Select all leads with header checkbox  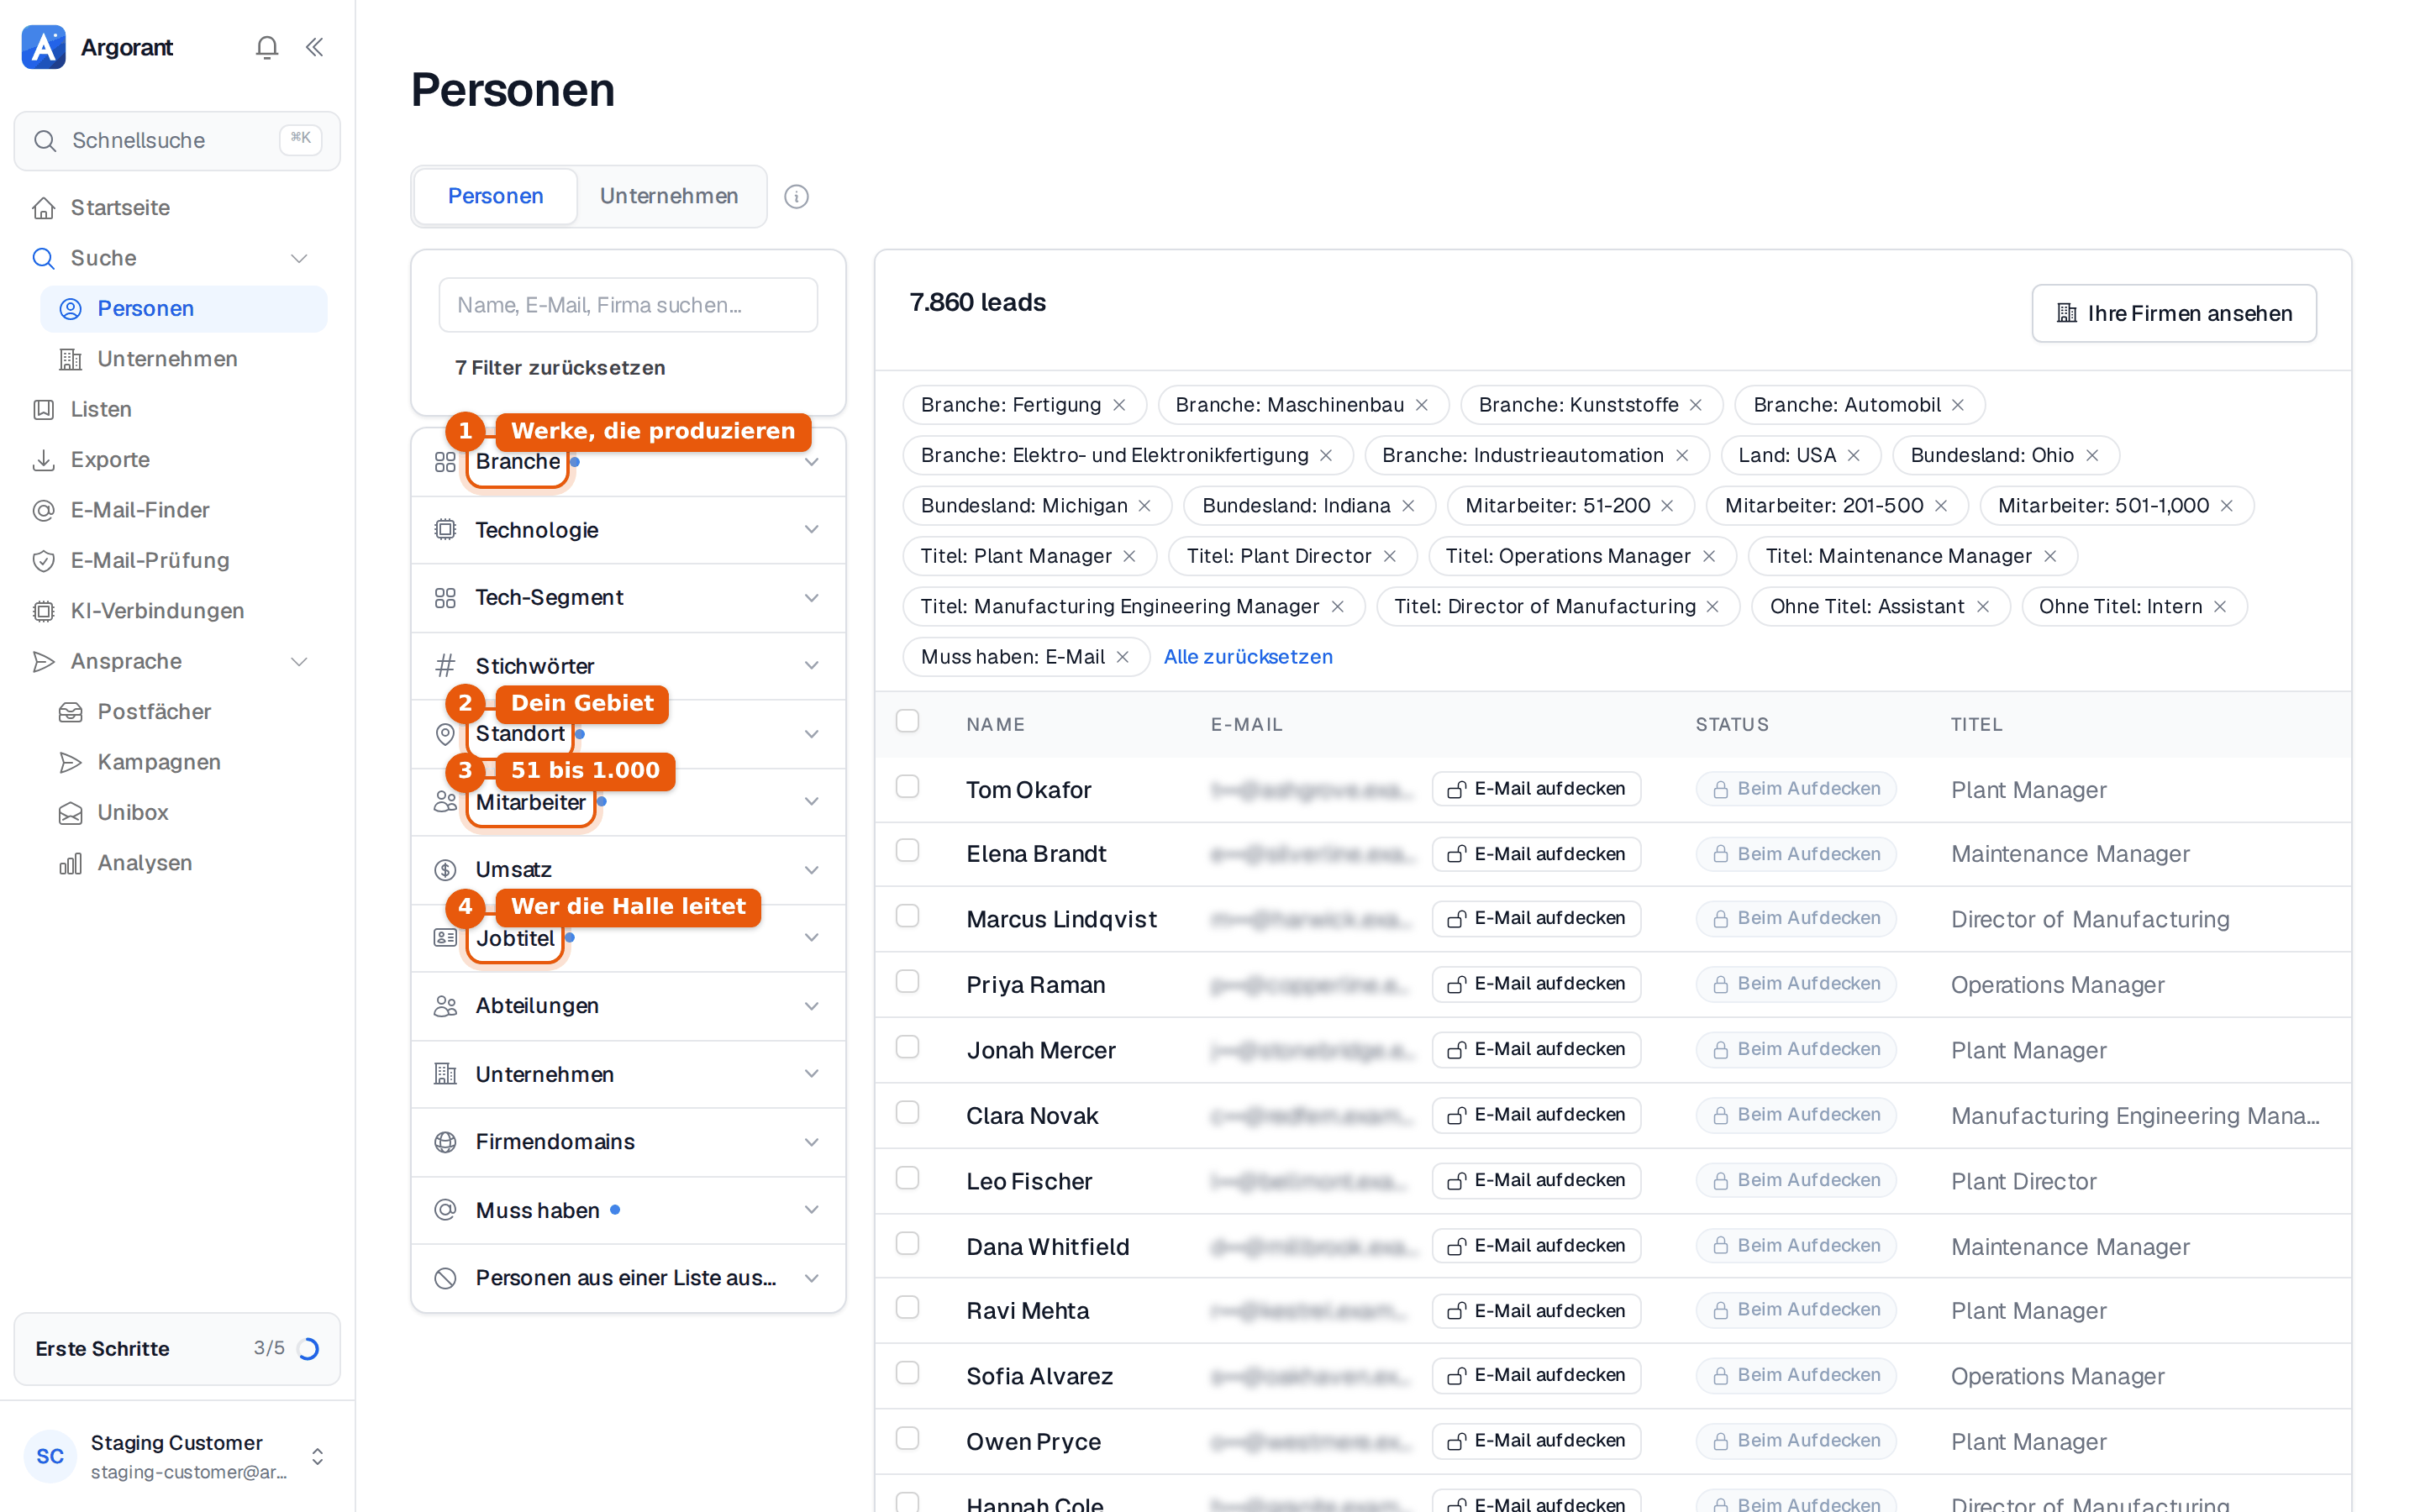[x=907, y=721]
